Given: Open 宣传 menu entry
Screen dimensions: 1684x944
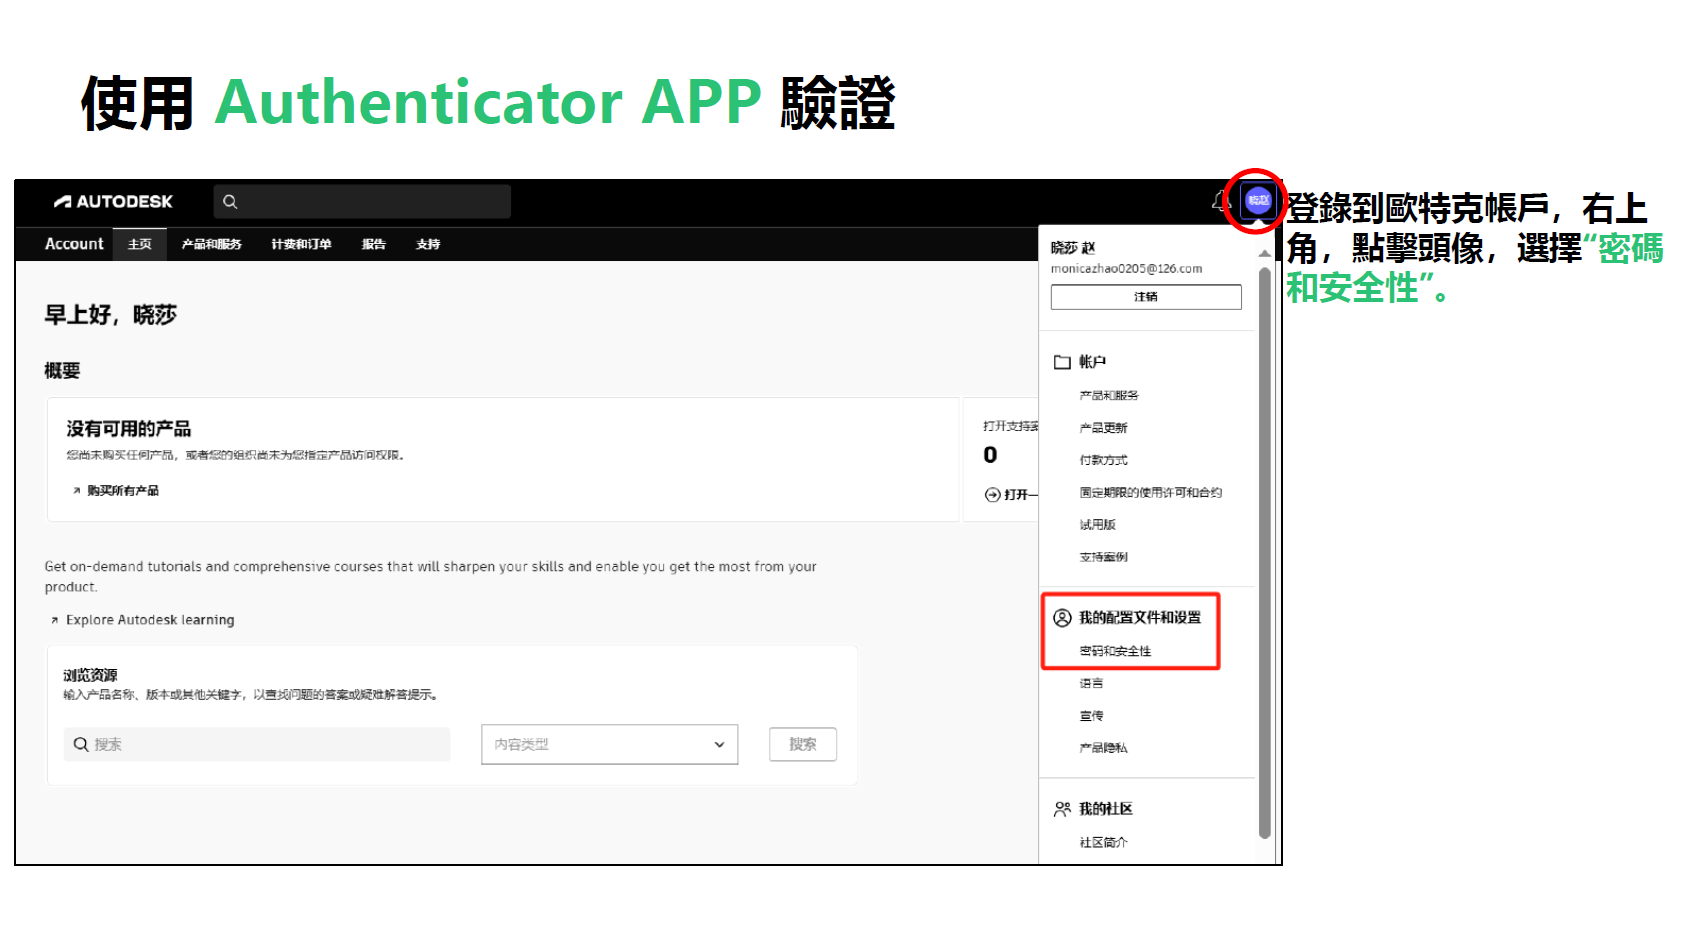Looking at the screenshot, I should pyautogui.click(x=1091, y=716).
